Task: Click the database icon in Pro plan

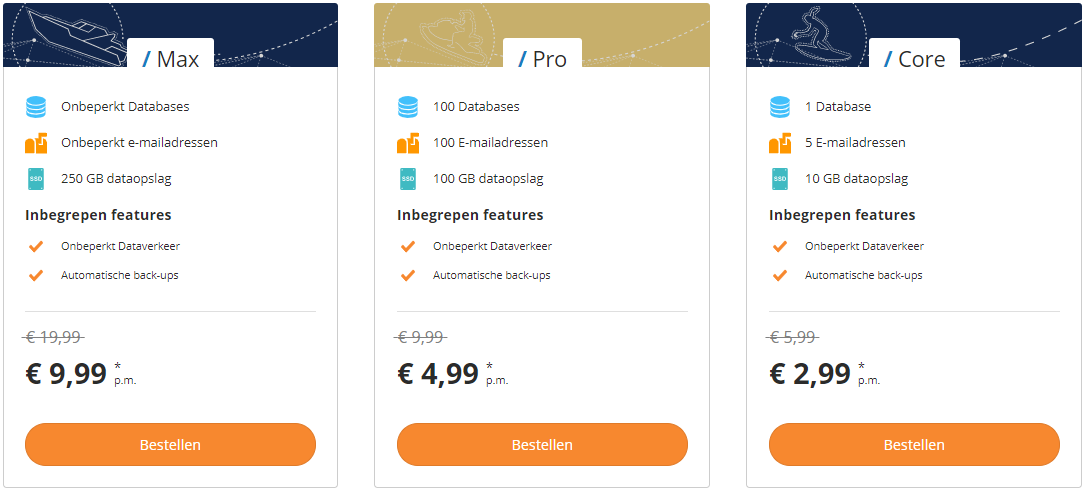Action: (408, 107)
